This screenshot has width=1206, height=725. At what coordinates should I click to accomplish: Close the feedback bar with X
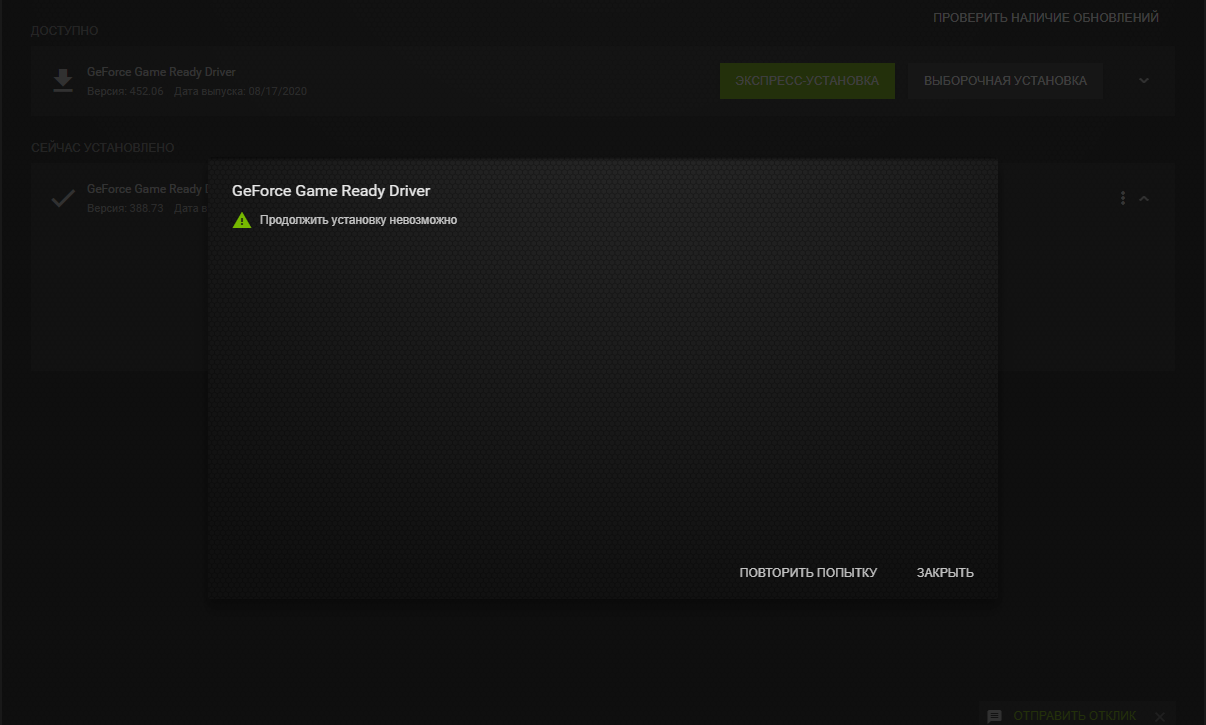pos(1160,716)
